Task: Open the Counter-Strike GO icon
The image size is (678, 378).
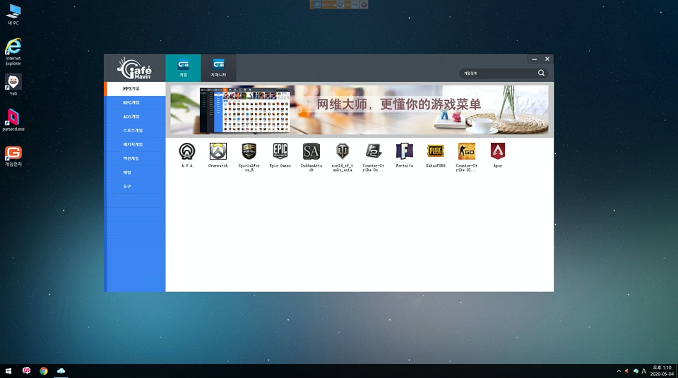Action: coord(467,152)
